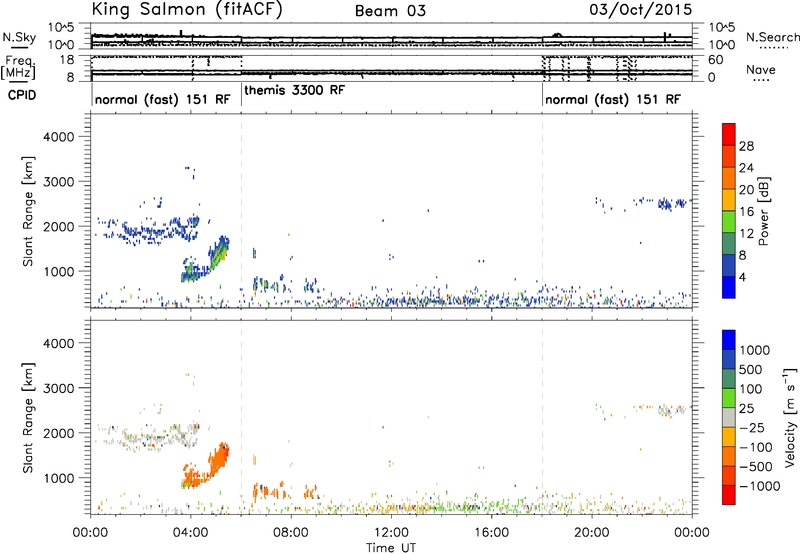Click the "themis 3300 RF" CPID label
Screen dimensions: 800x554
tap(294, 90)
